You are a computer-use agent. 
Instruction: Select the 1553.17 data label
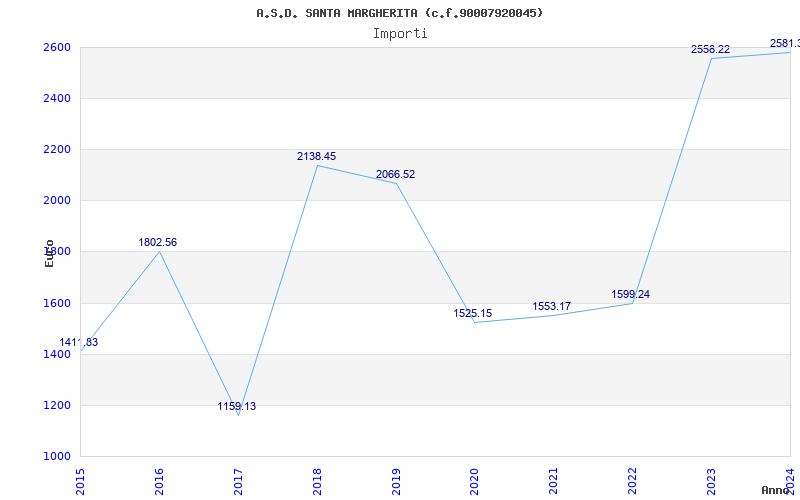coord(552,306)
